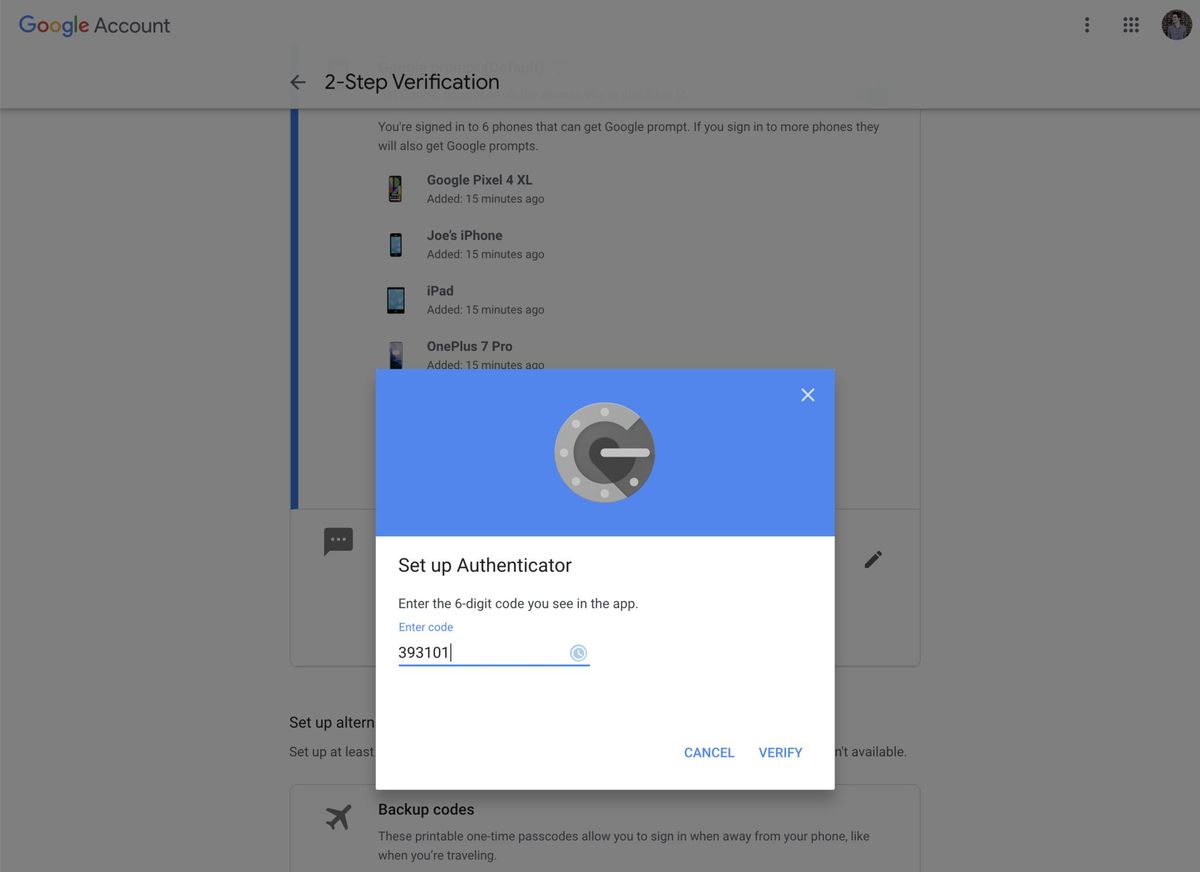Click the Enter code input field
Screen dimensions: 1200x872
[470, 652]
